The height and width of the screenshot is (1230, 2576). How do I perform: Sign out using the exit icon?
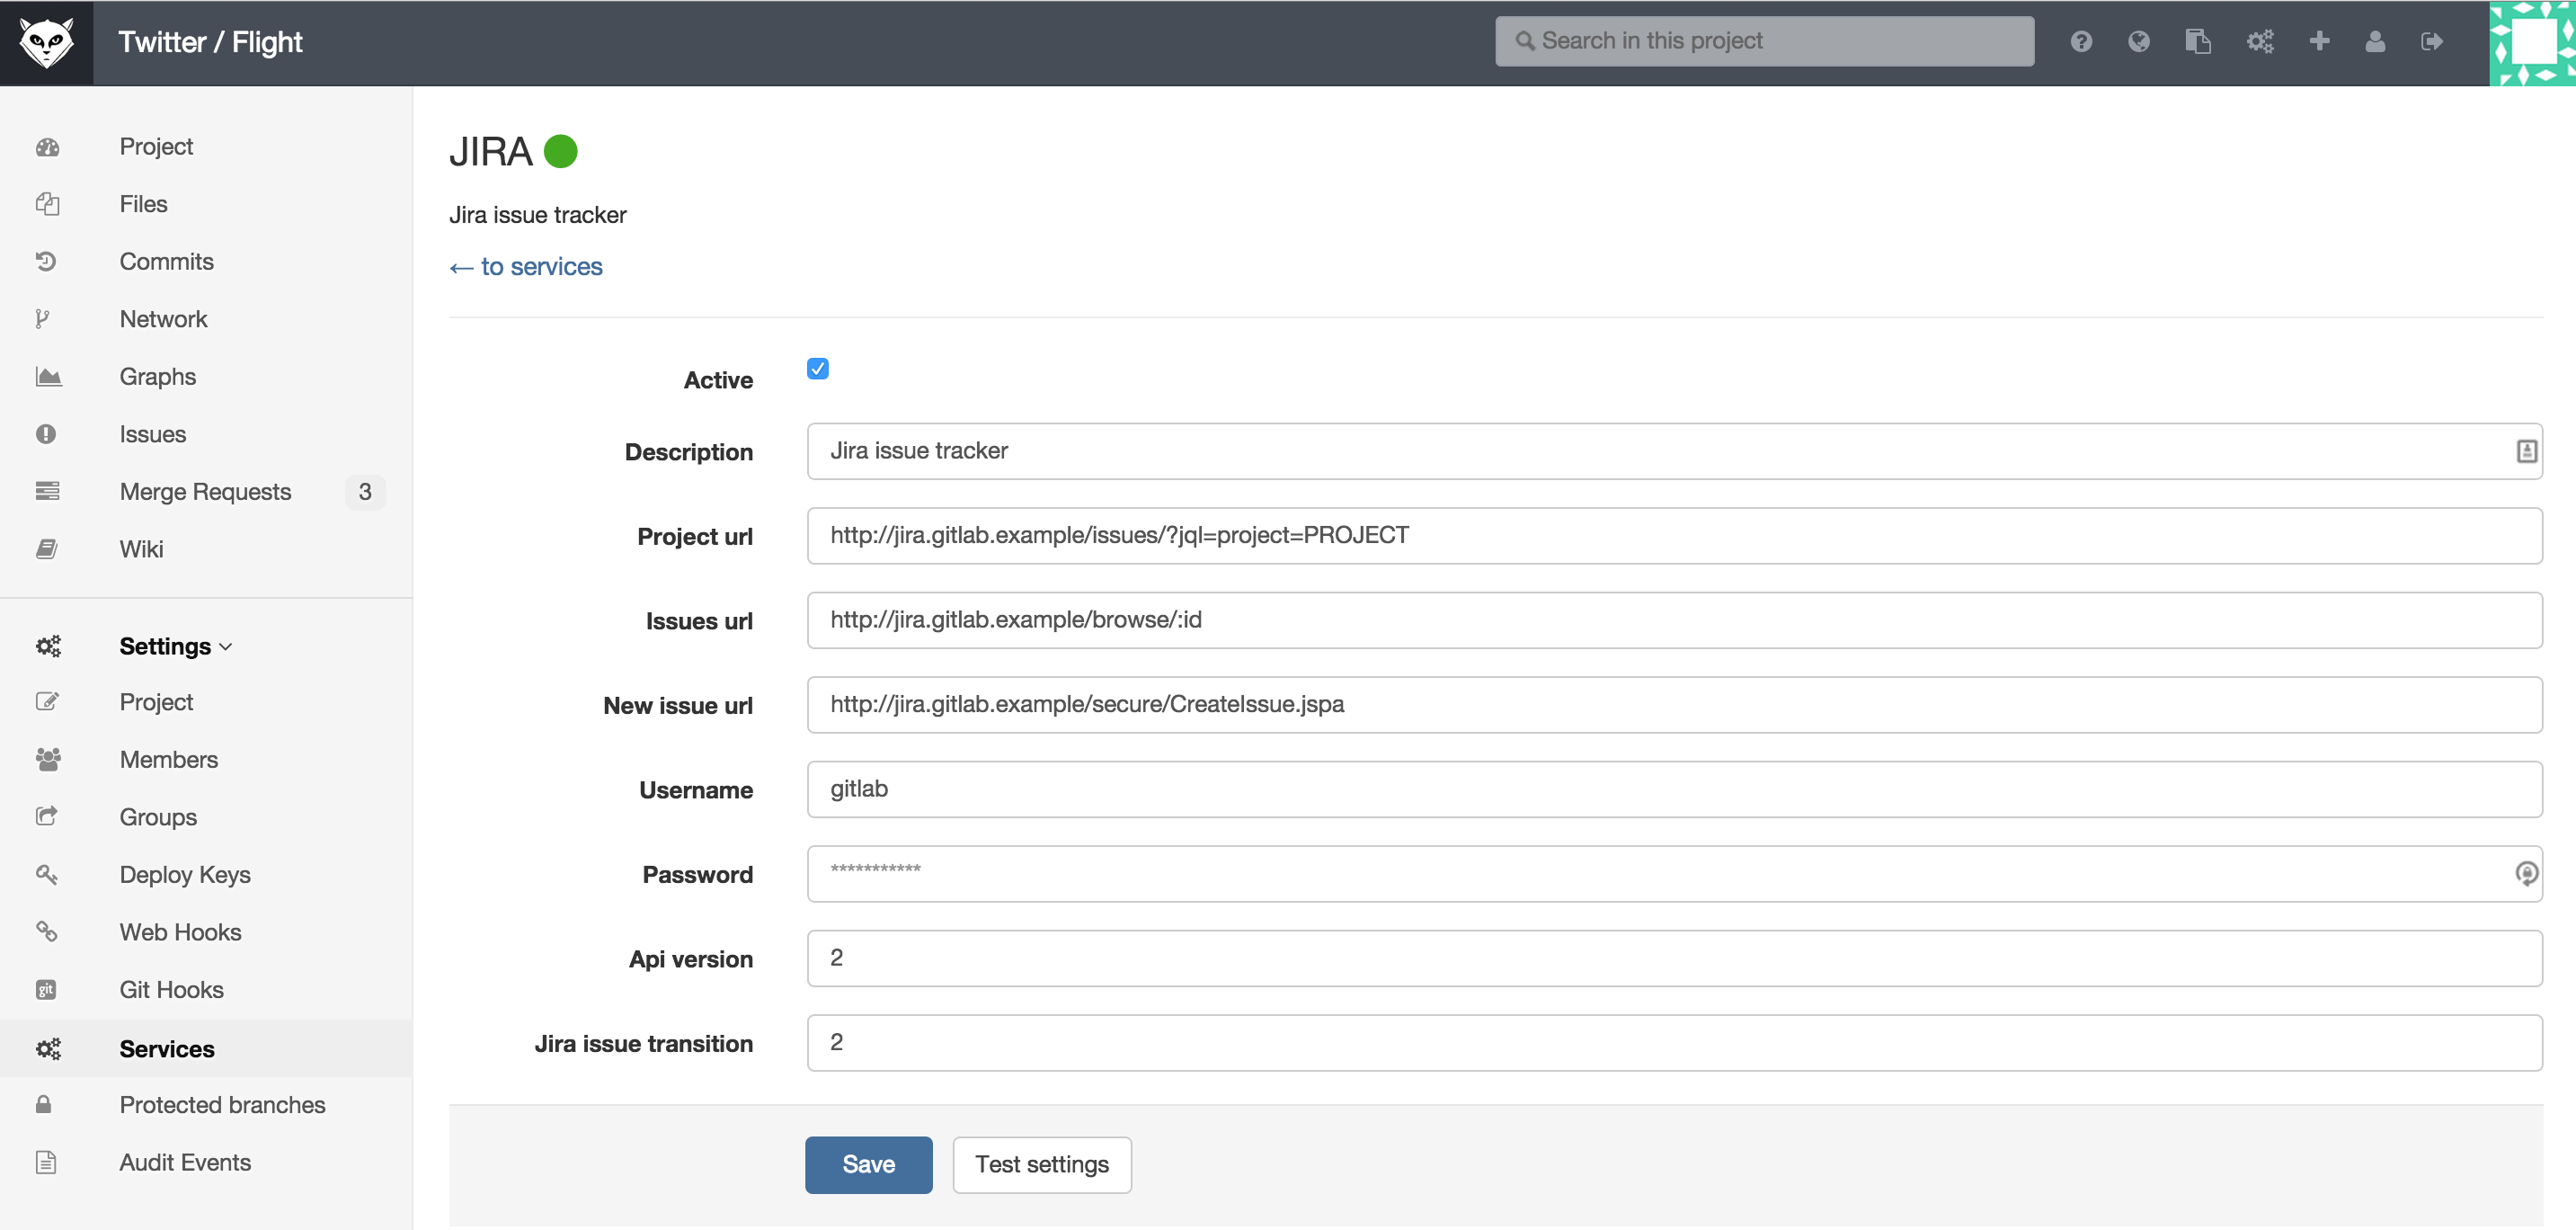(x=2433, y=41)
